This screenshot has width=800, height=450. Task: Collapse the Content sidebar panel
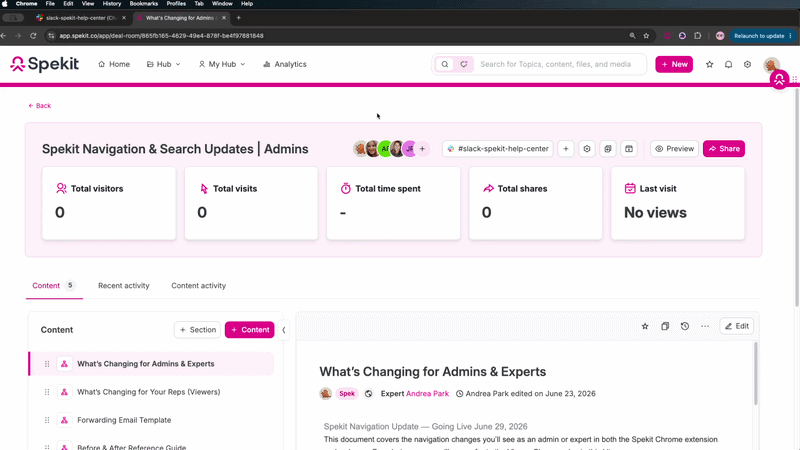284,330
